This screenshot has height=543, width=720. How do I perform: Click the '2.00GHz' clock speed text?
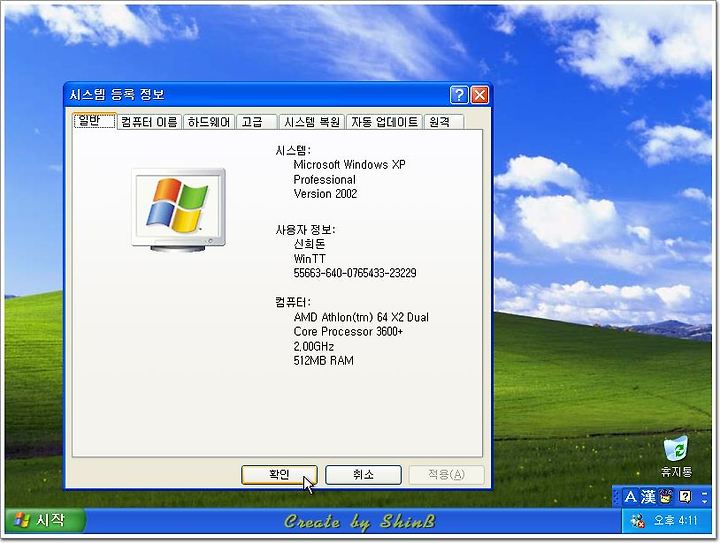[314, 346]
